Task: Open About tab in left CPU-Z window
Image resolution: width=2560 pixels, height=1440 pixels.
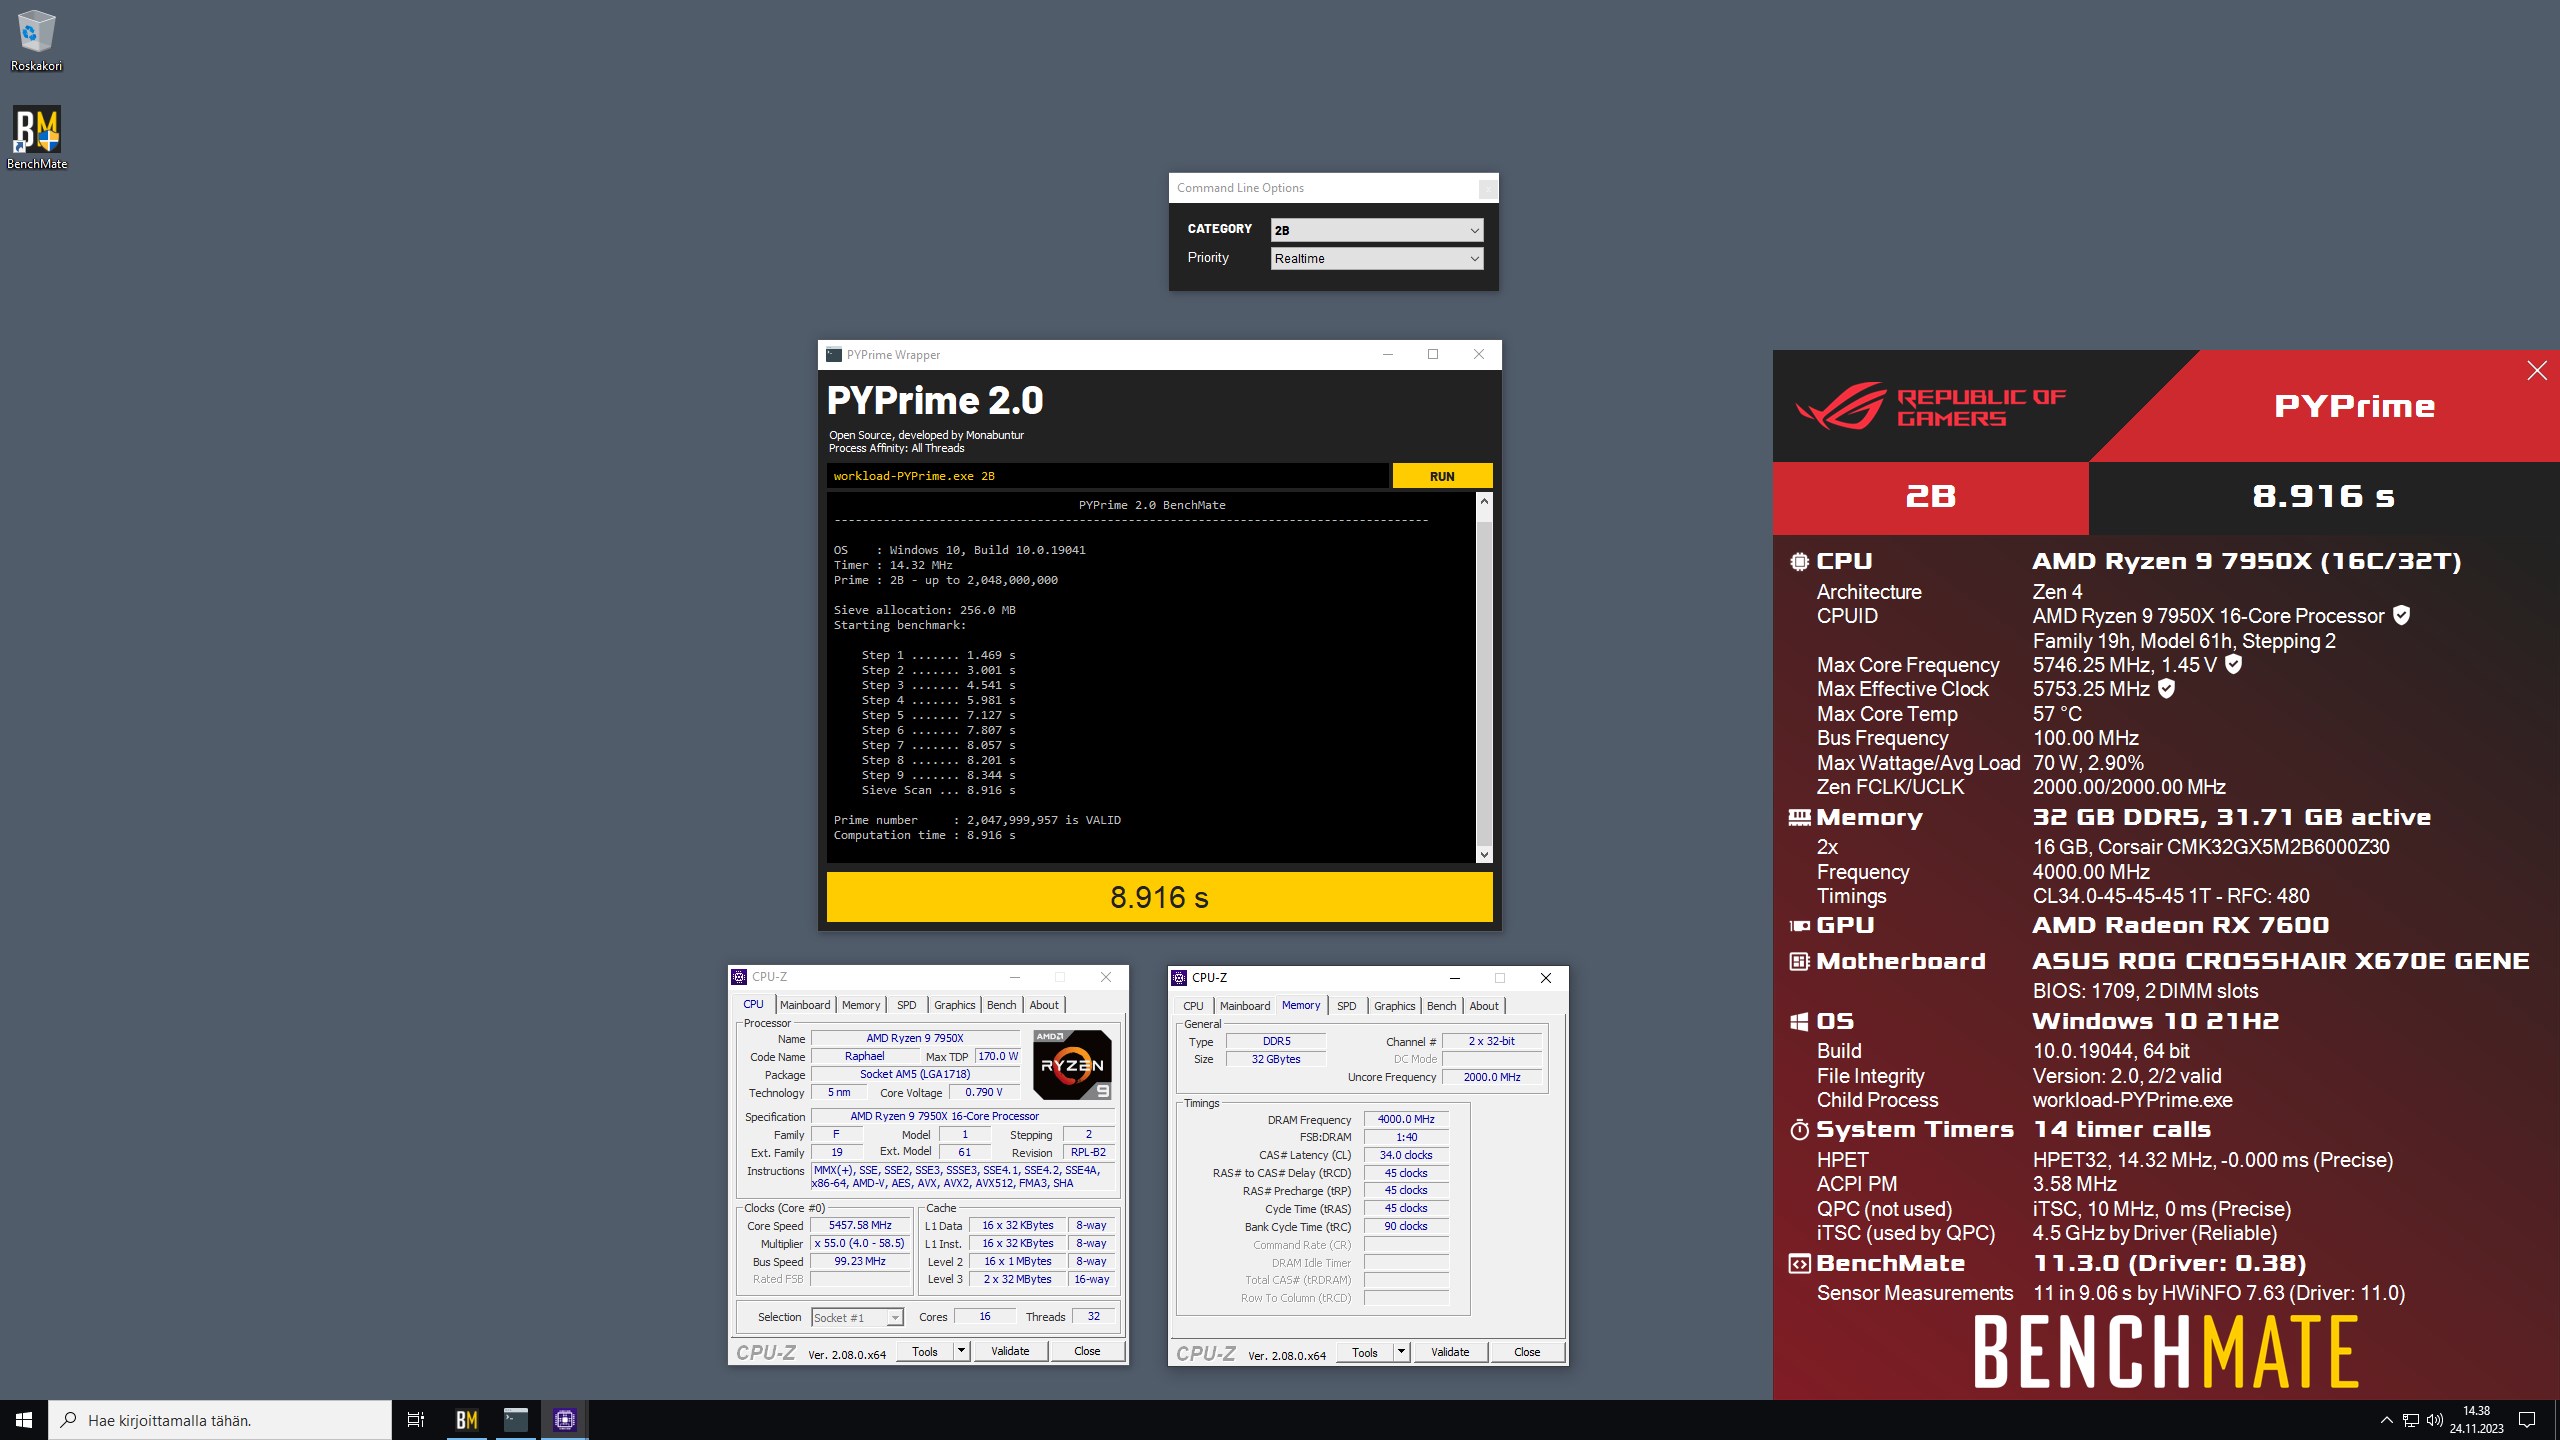Action: (1044, 1005)
